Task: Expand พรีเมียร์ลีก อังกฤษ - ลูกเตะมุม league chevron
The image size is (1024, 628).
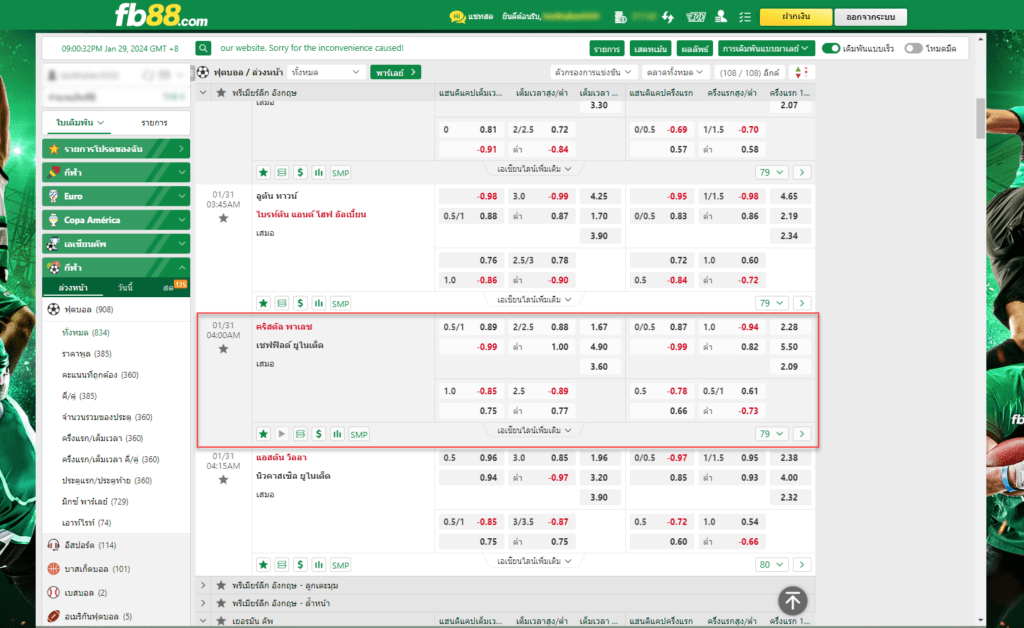Action: (203, 586)
